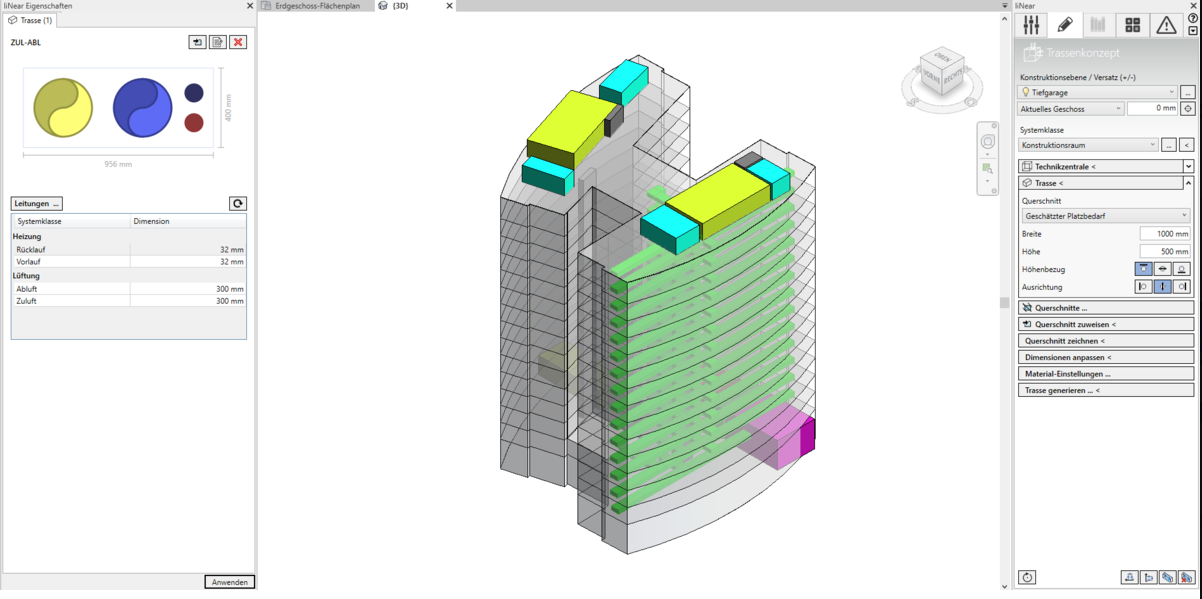The image size is (1202, 599).
Task: Open the sliders settings tab in liNear panel
Action: (x=1031, y=25)
